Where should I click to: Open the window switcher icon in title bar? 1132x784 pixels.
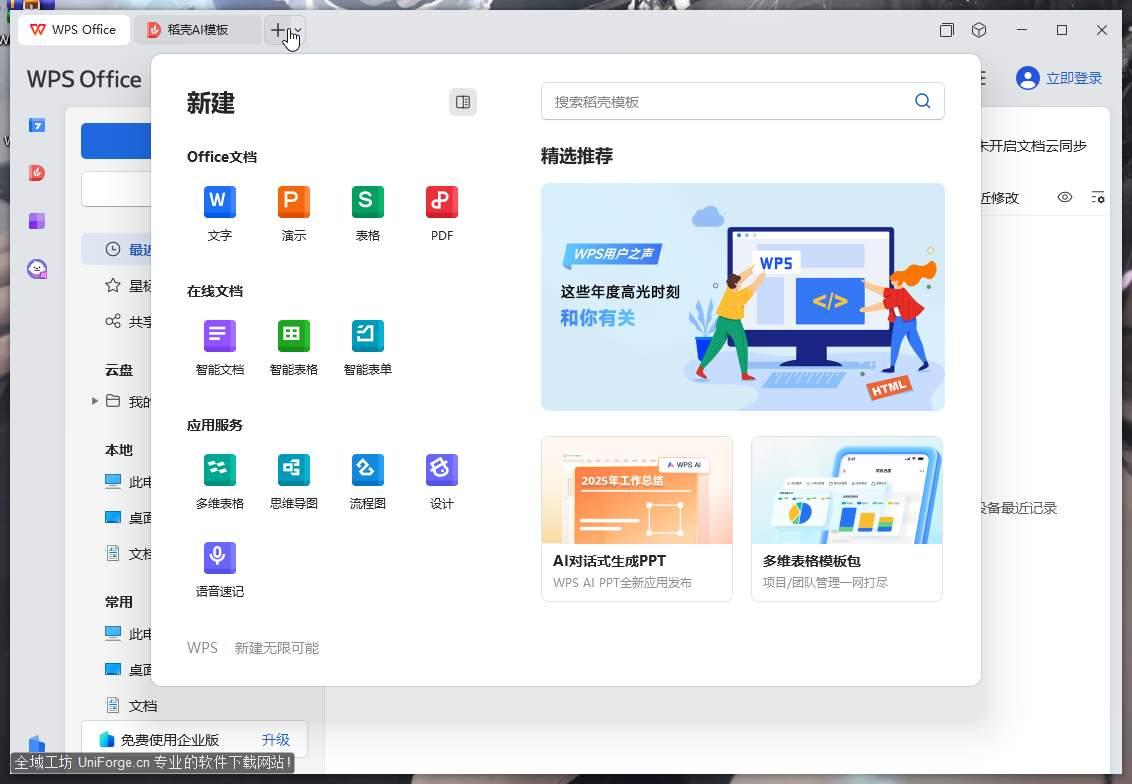pyautogui.click(x=946, y=30)
